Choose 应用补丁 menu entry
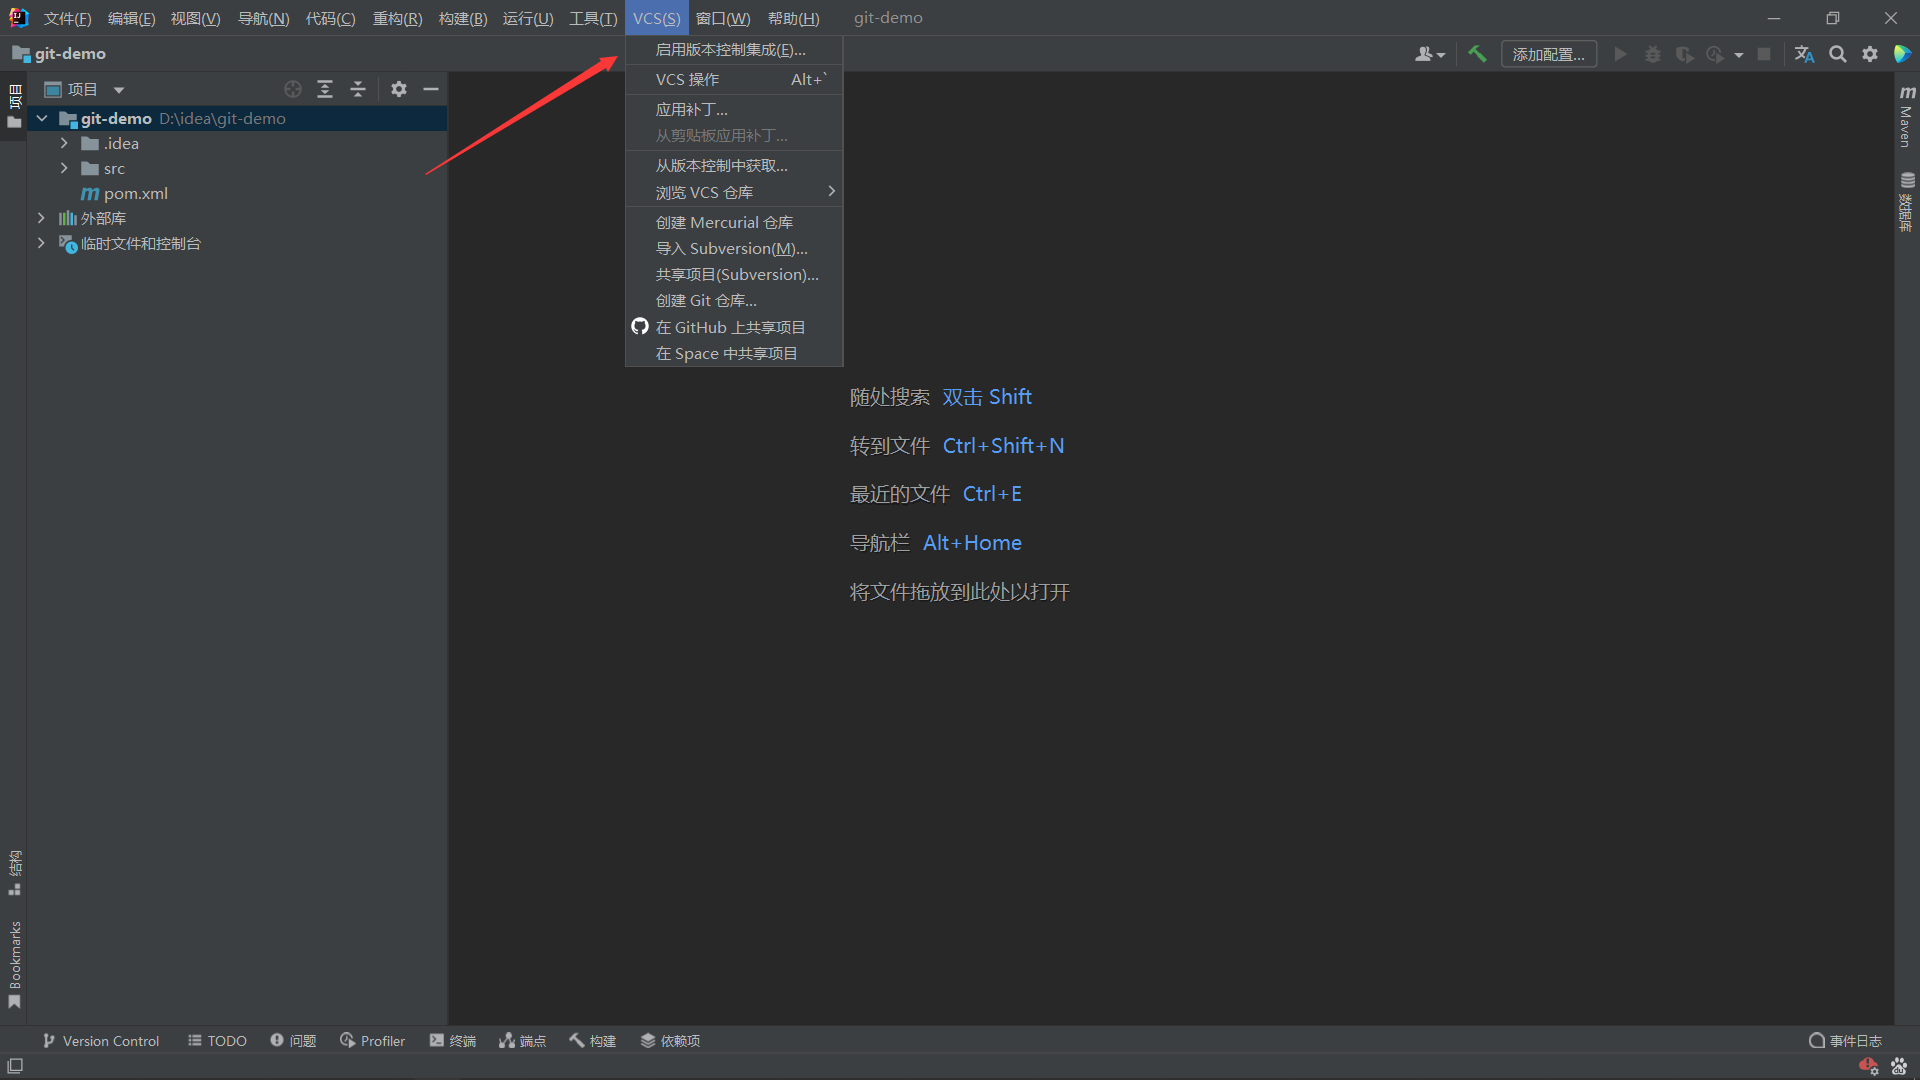The height and width of the screenshot is (1080, 1920). [x=734, y=109]
